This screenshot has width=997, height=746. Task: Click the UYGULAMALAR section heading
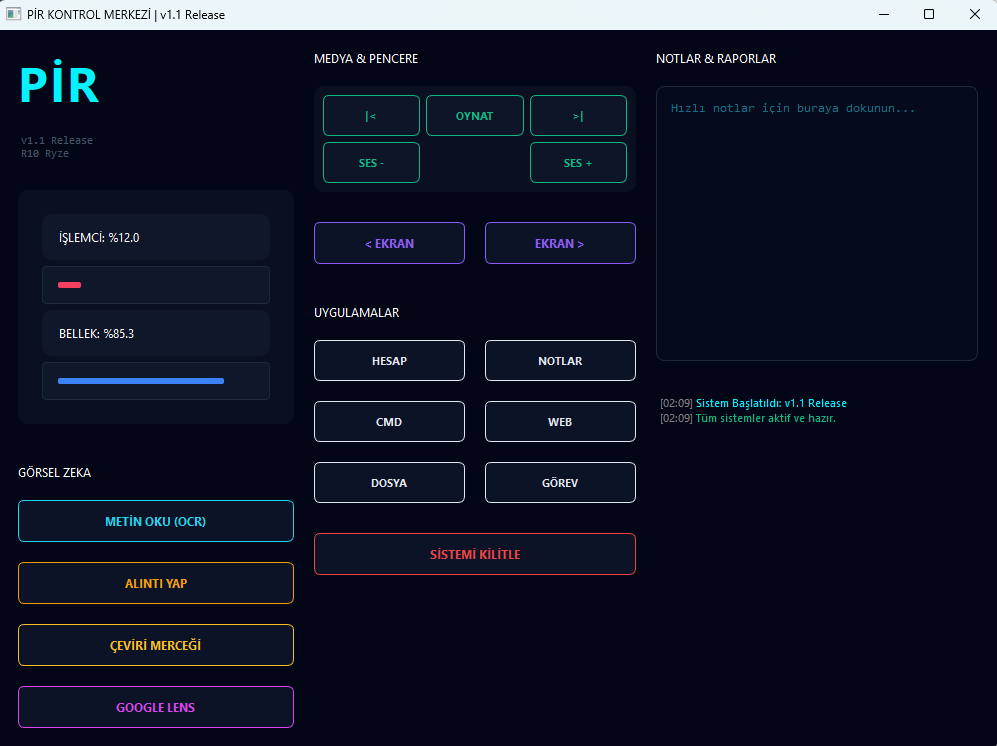[357, 313]
